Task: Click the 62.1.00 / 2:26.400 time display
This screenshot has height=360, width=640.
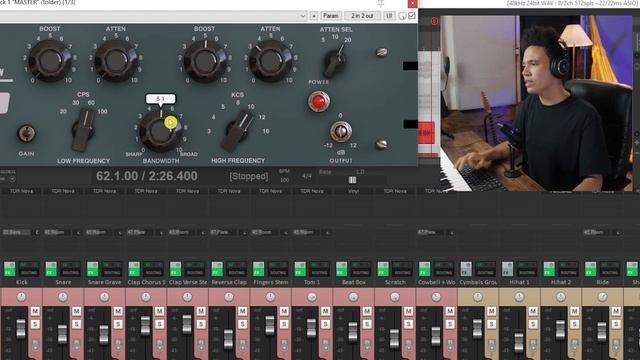Action: [147, 176]
